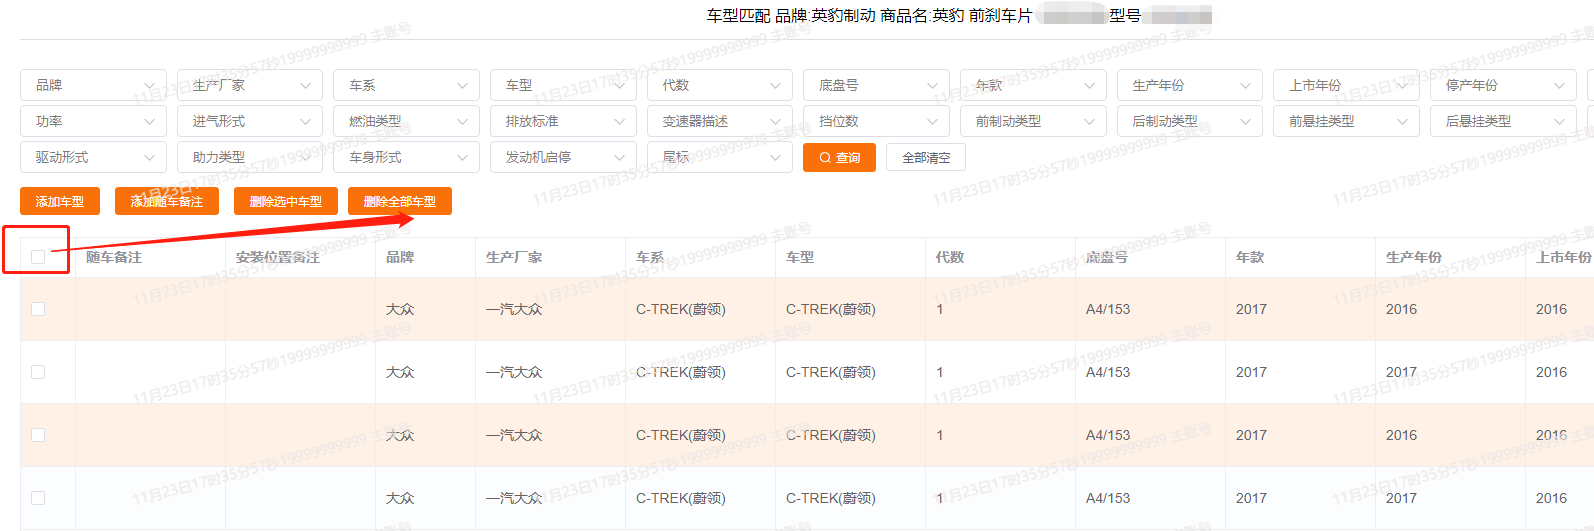Open the 代数 filter dropdown
1594x531 pixels.
[720, 85]
